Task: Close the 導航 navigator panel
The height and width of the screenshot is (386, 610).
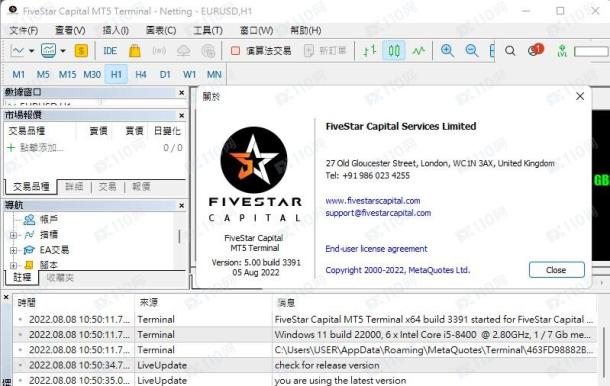Action: pyautogui.click(x=181, y=205)
